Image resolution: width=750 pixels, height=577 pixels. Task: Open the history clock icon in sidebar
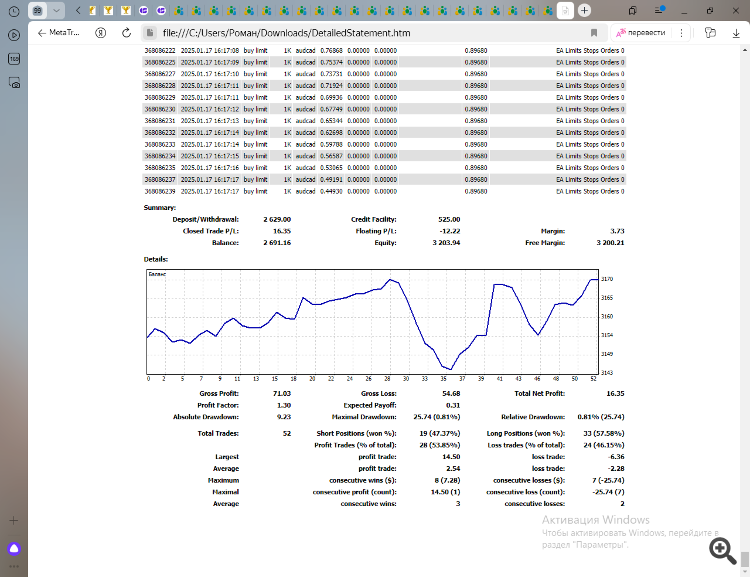(x=14, y=11)
